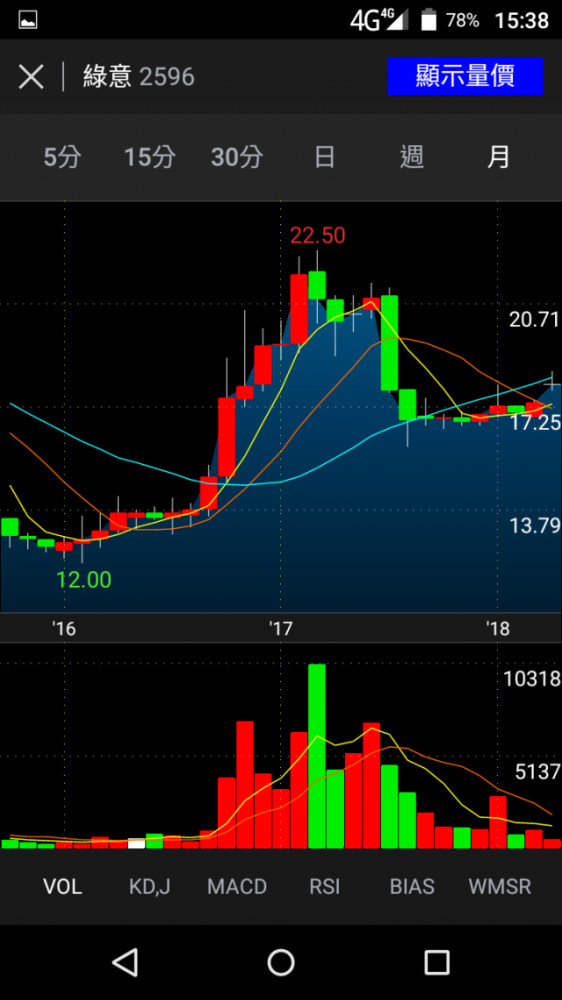This screenshot has height=1000, width=562.
Task: Show the KD,J indicator
Action: (149, 886)
